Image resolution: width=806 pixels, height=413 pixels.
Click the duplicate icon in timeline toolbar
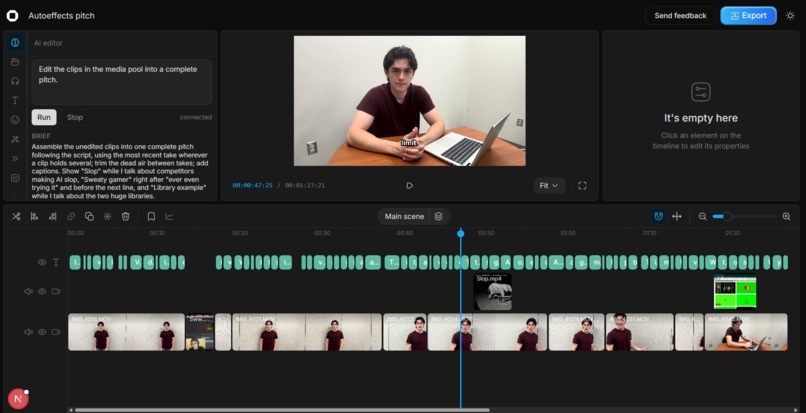[x=89, y=217]
